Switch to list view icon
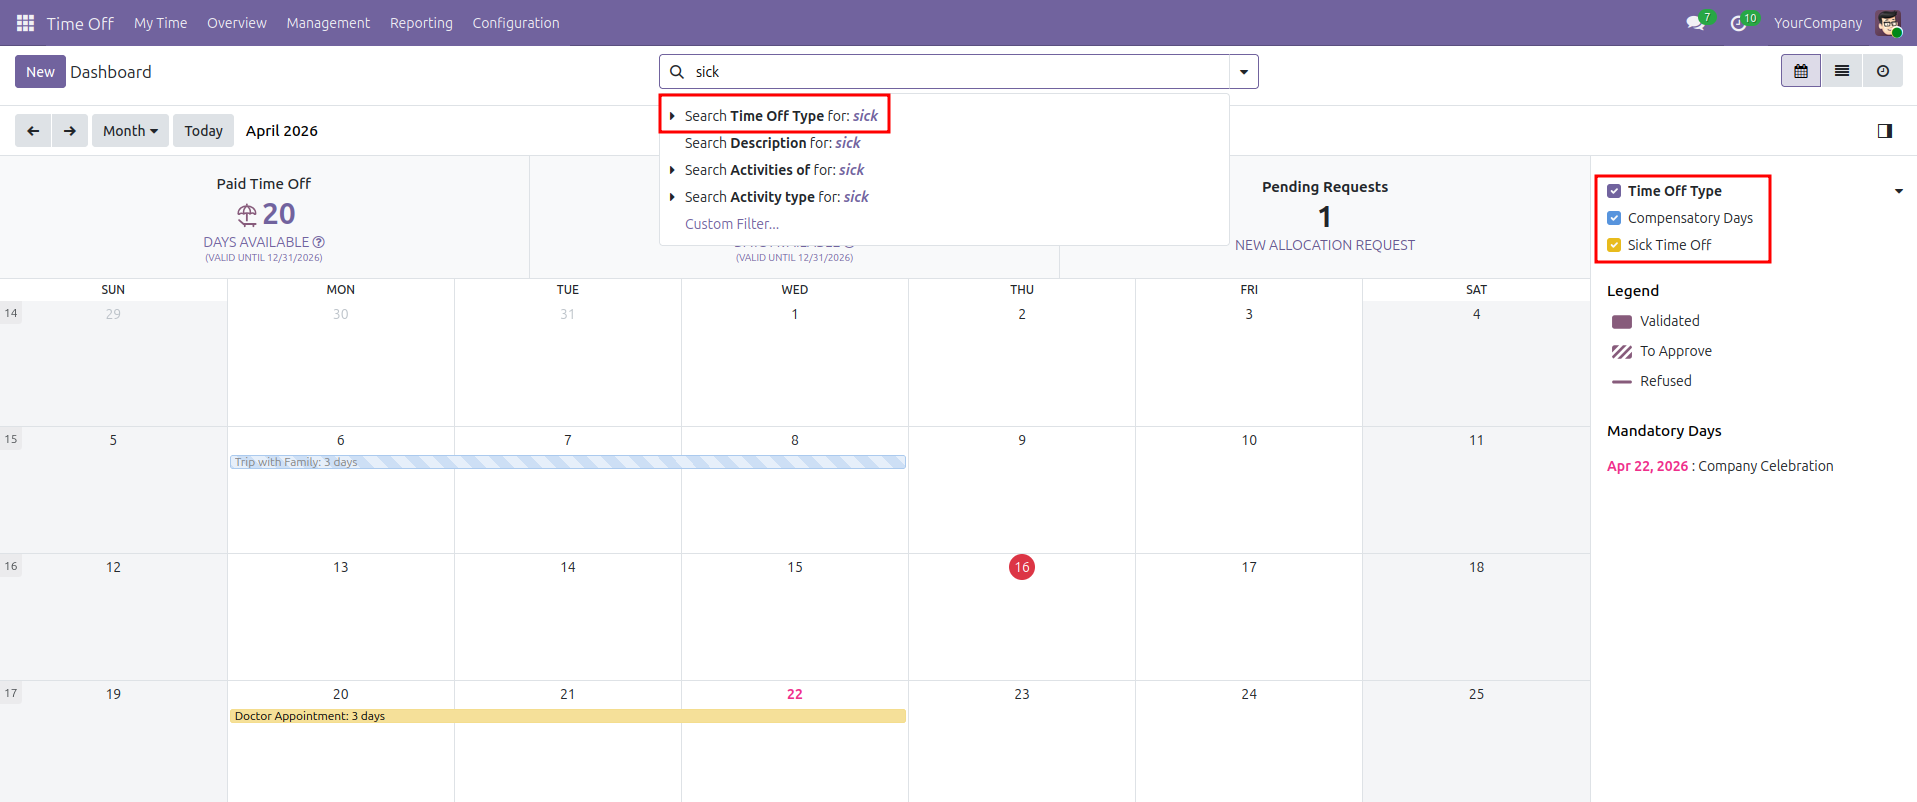1917x802 pixels. pos(1842,71)
